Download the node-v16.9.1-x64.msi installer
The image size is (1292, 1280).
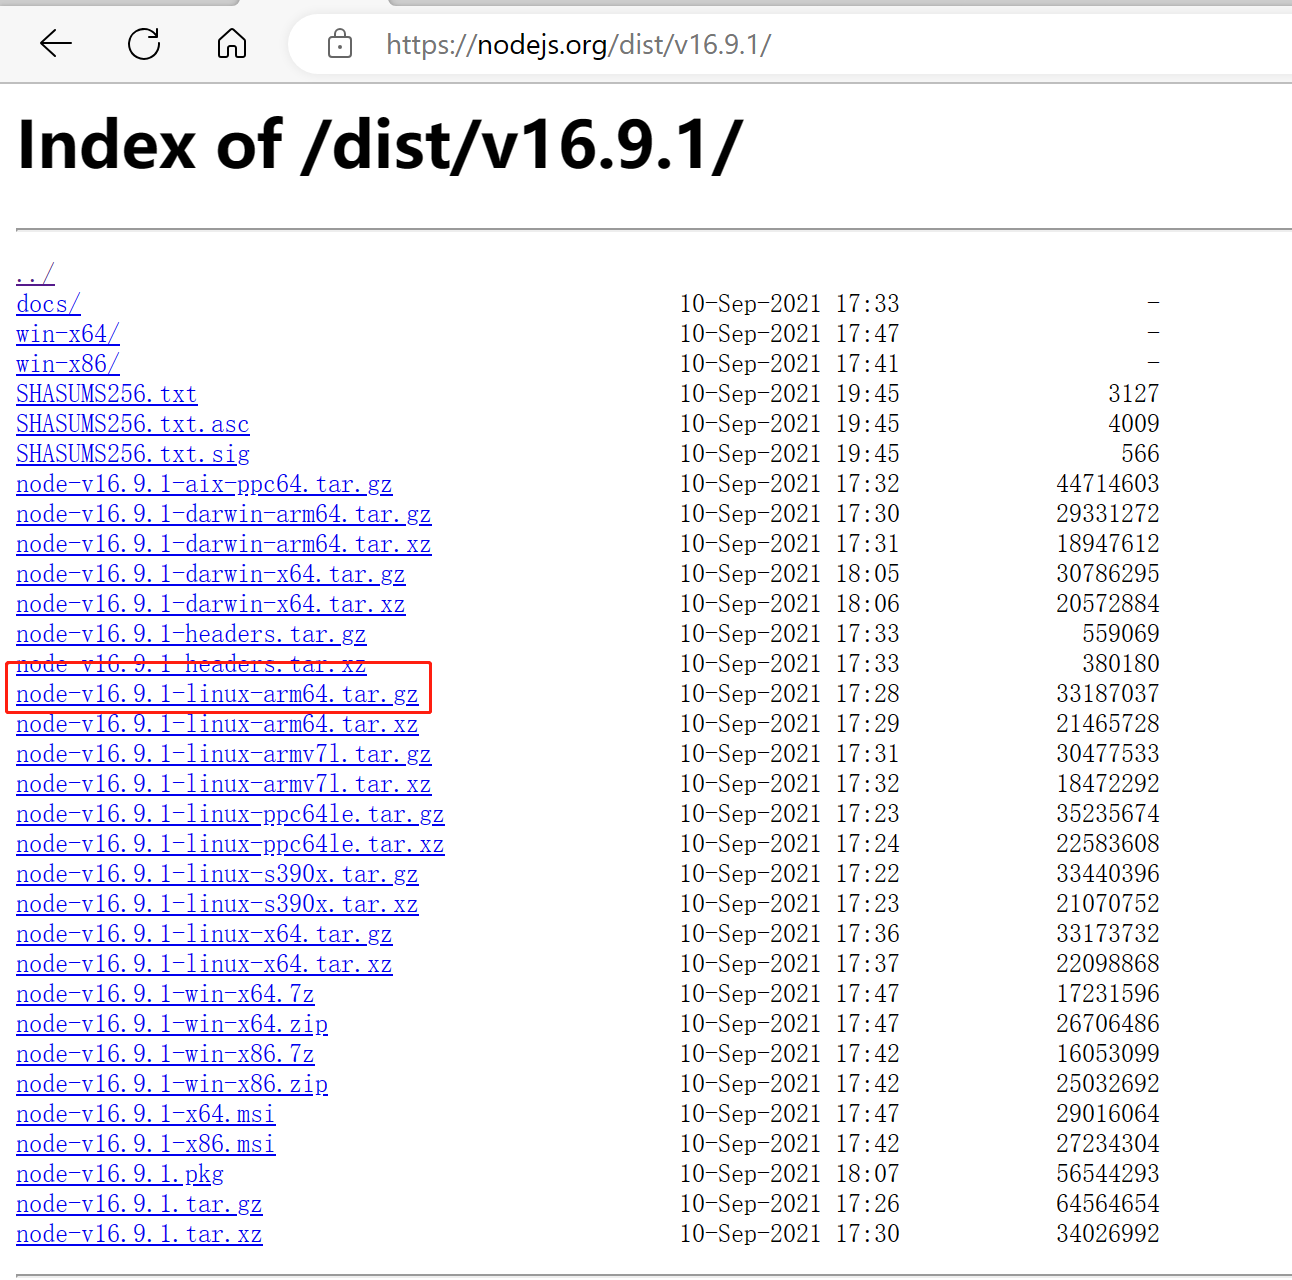pos(146,1114)
